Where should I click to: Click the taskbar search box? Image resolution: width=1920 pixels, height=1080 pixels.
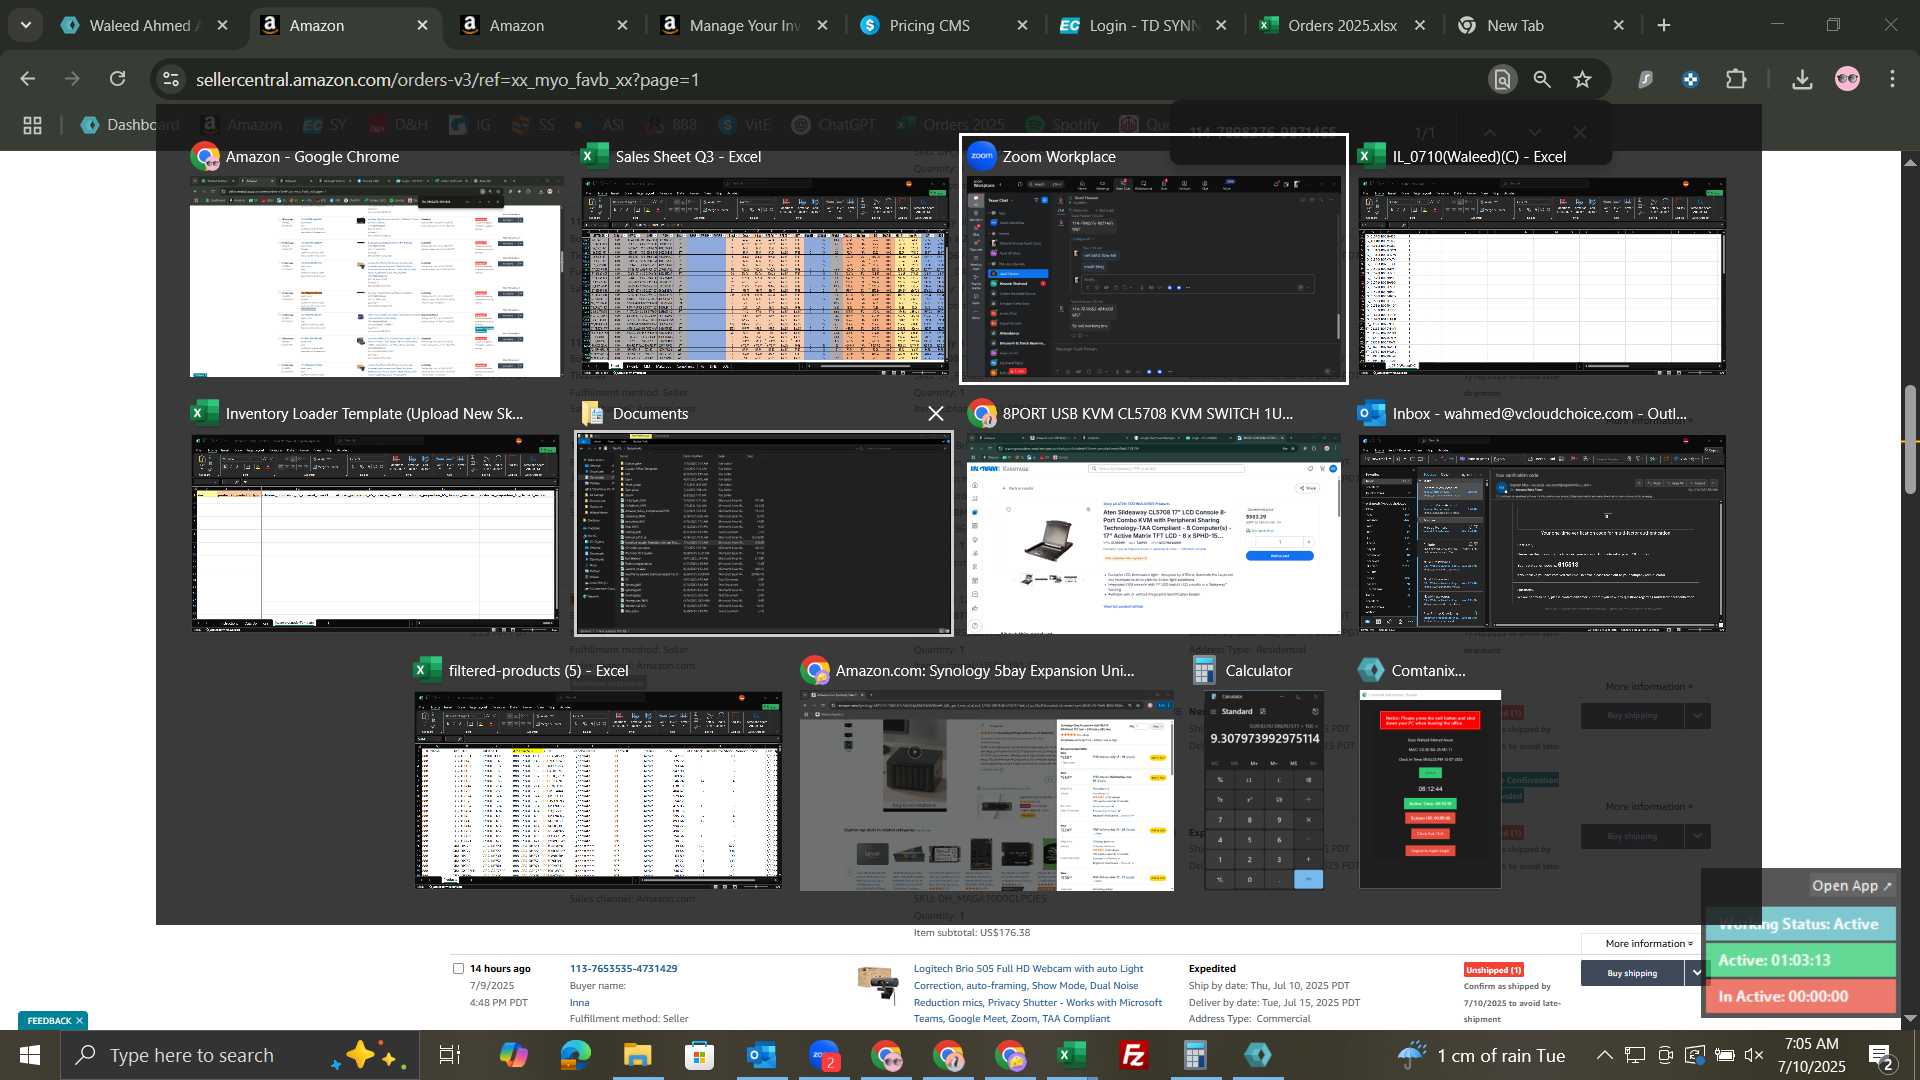240,1055
